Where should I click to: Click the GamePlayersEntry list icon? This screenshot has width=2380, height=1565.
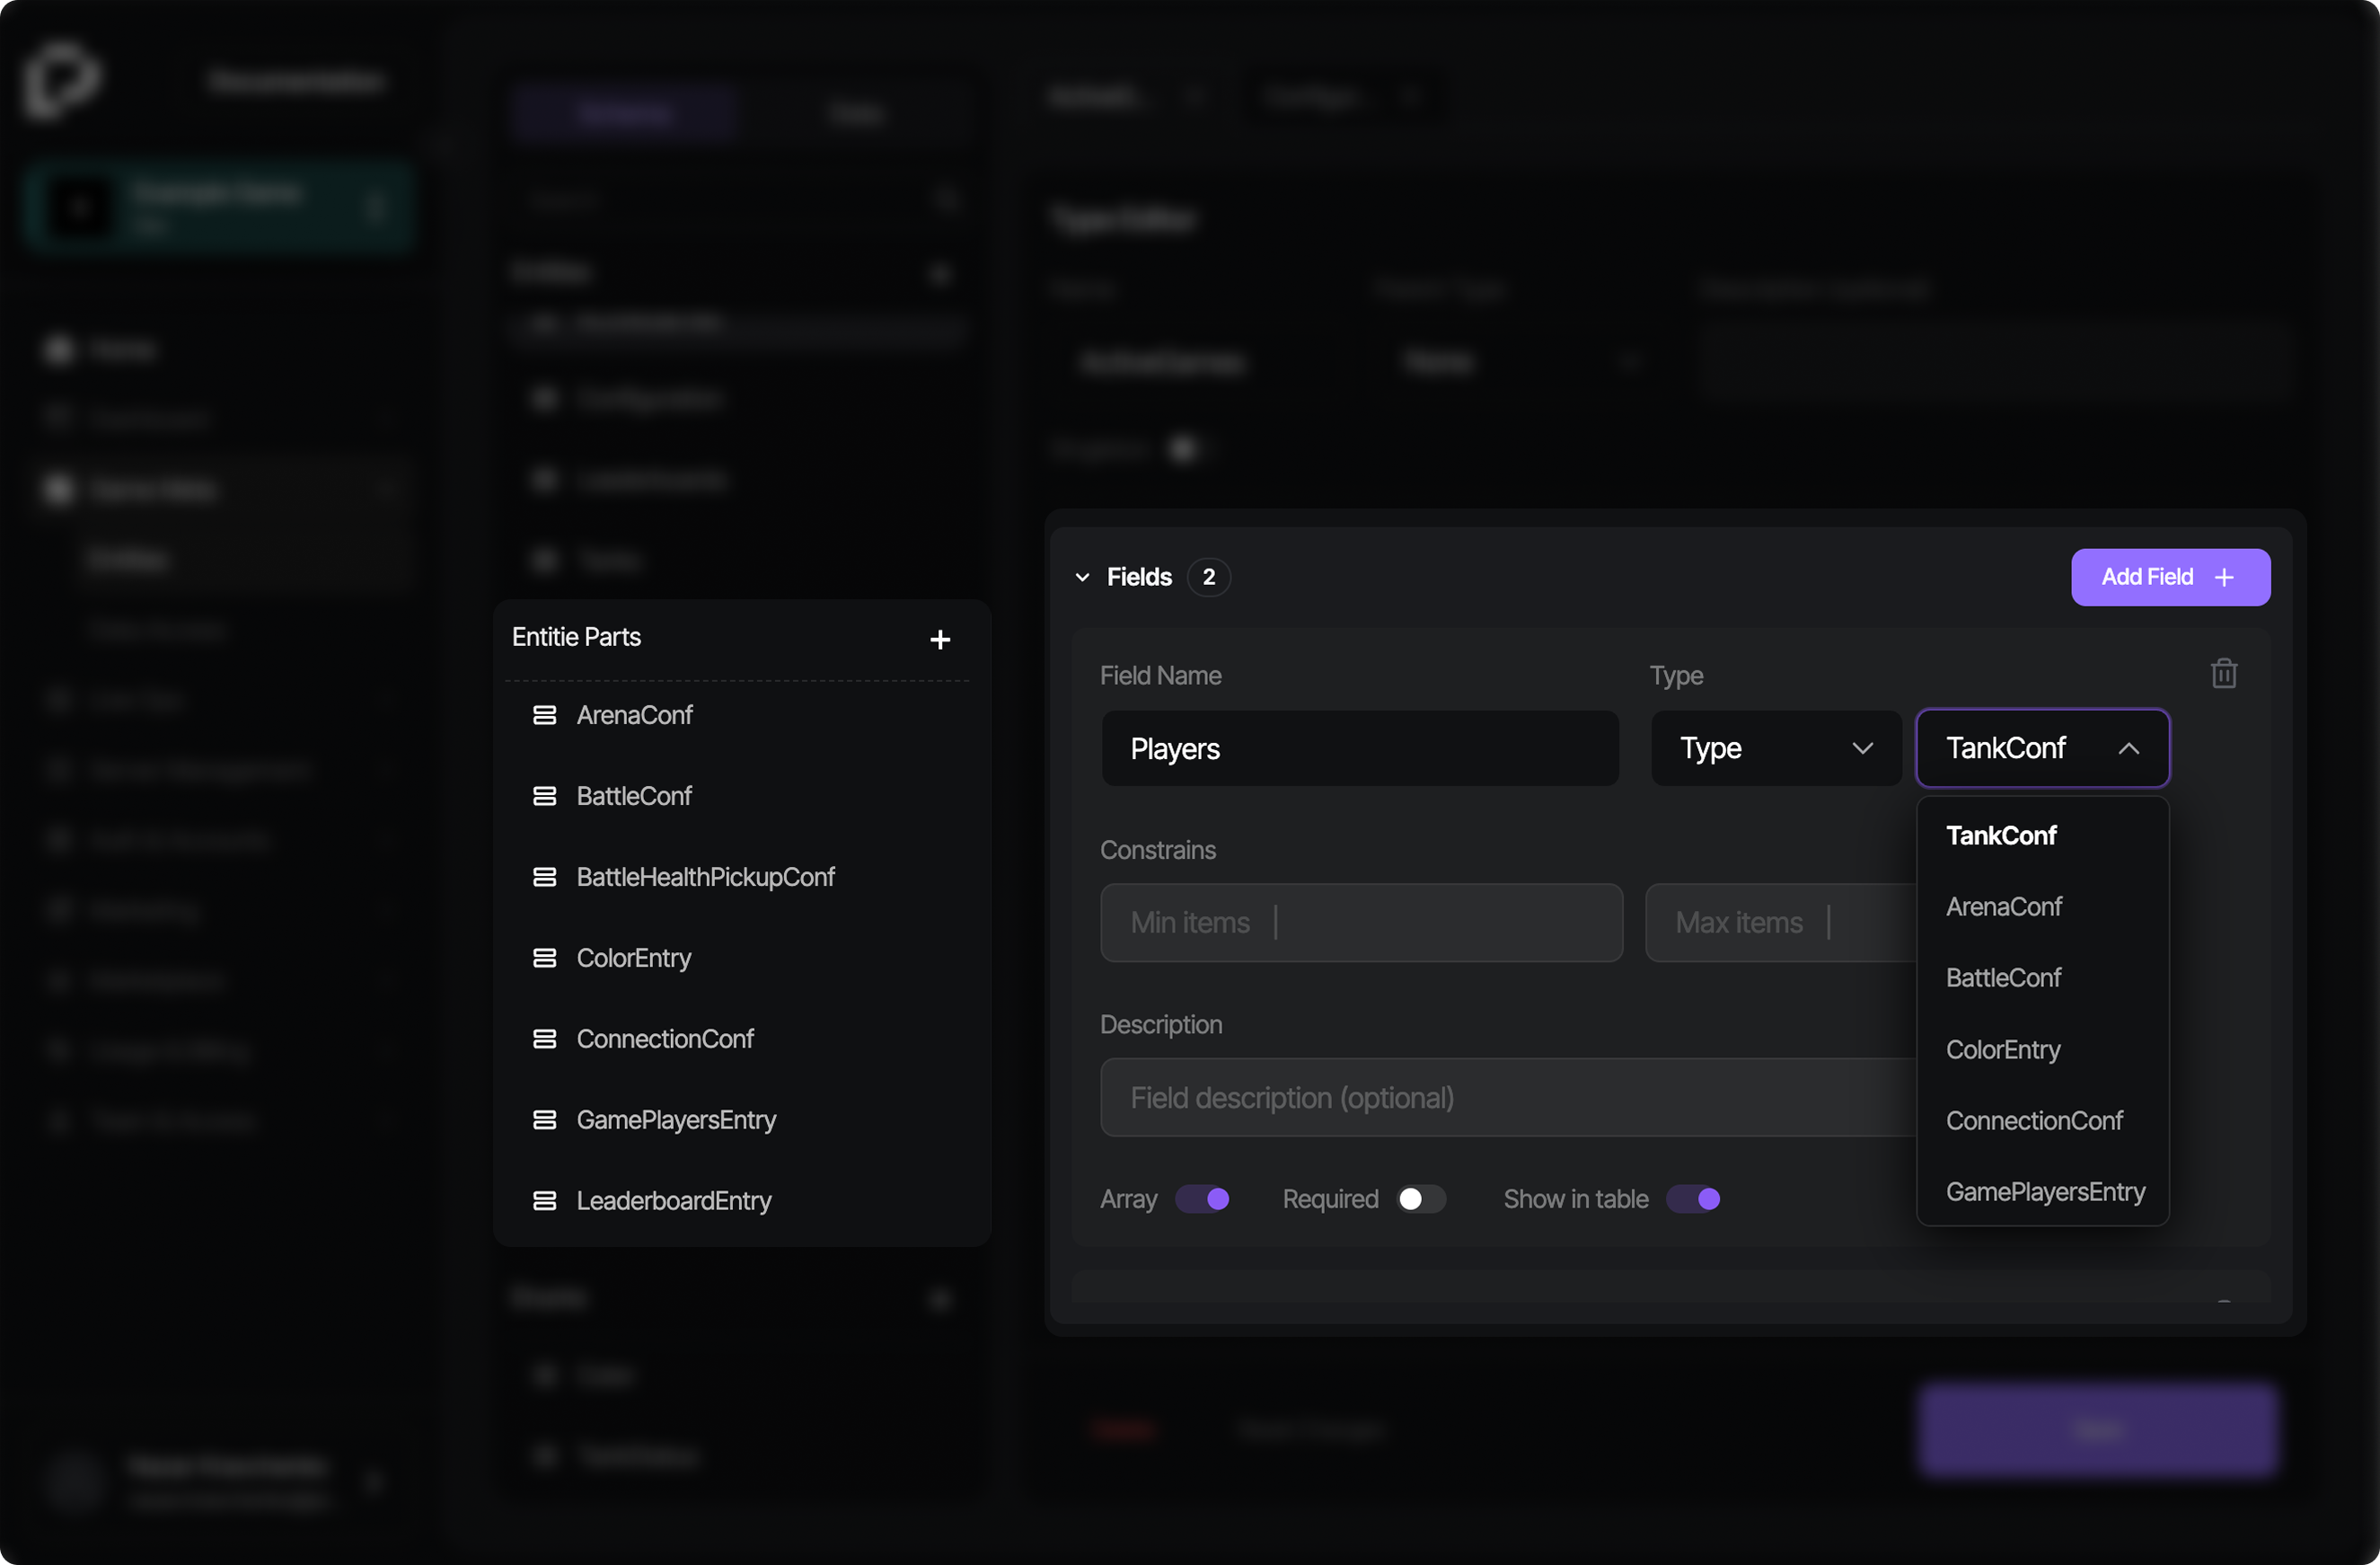coord(544,1119)
